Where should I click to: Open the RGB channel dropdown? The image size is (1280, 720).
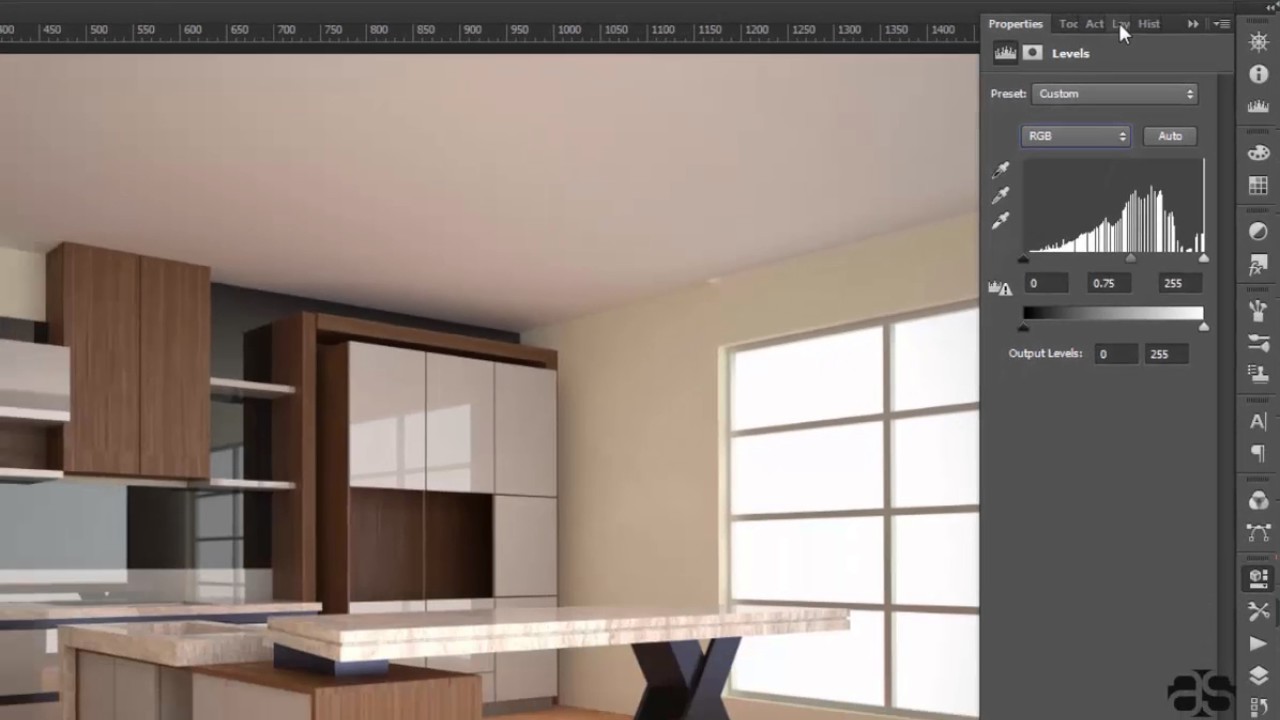(1076, 136)
